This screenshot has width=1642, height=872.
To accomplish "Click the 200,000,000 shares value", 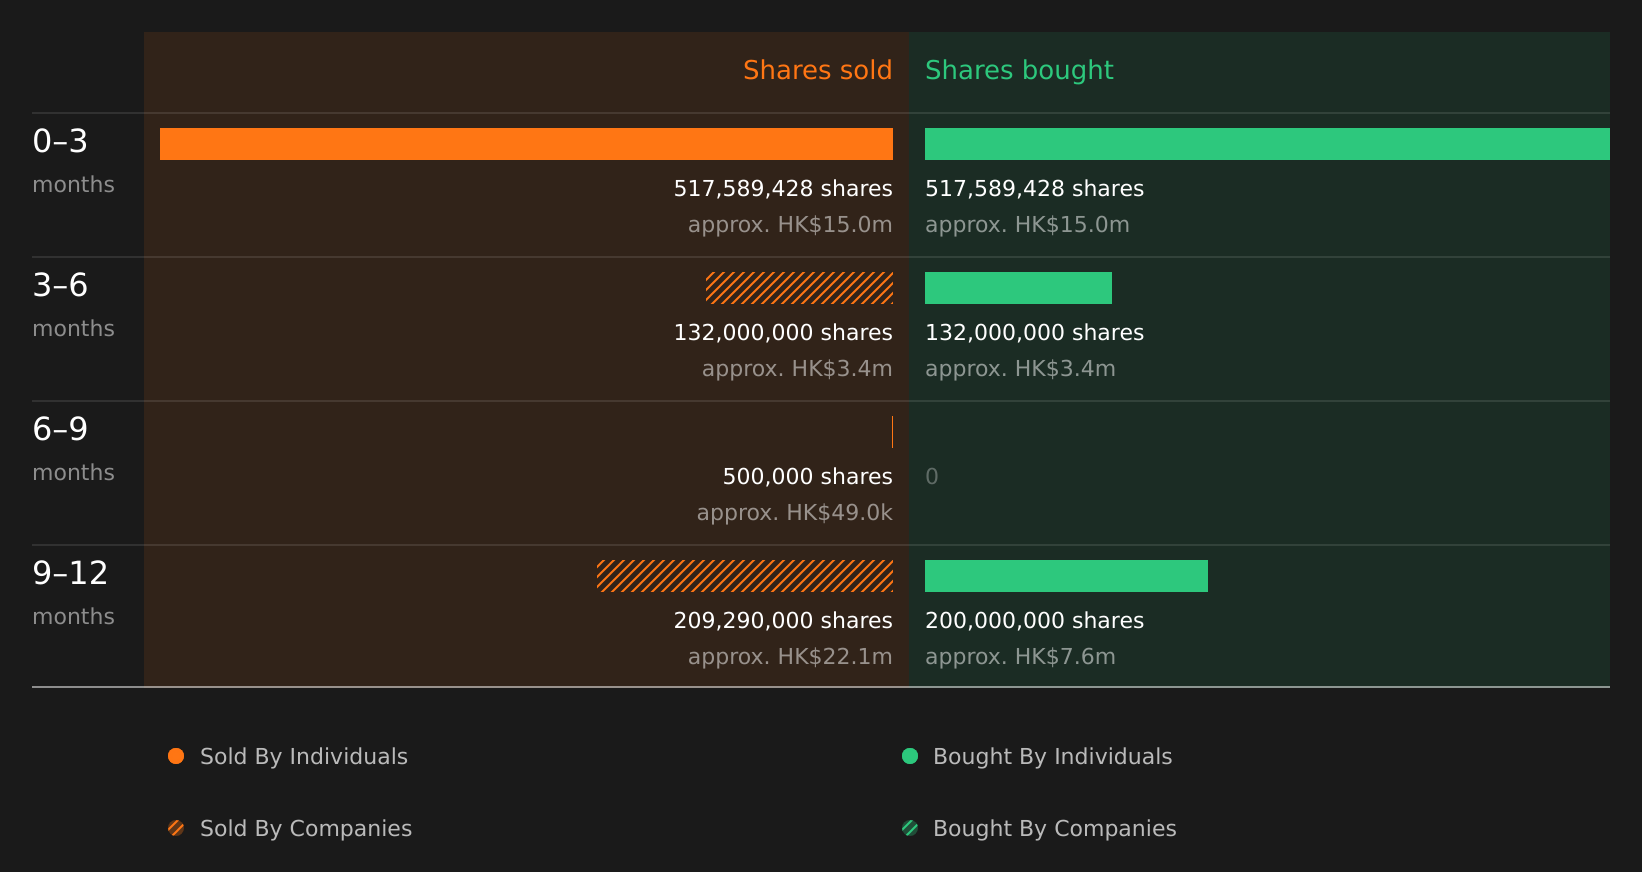I will [1034, 621].
